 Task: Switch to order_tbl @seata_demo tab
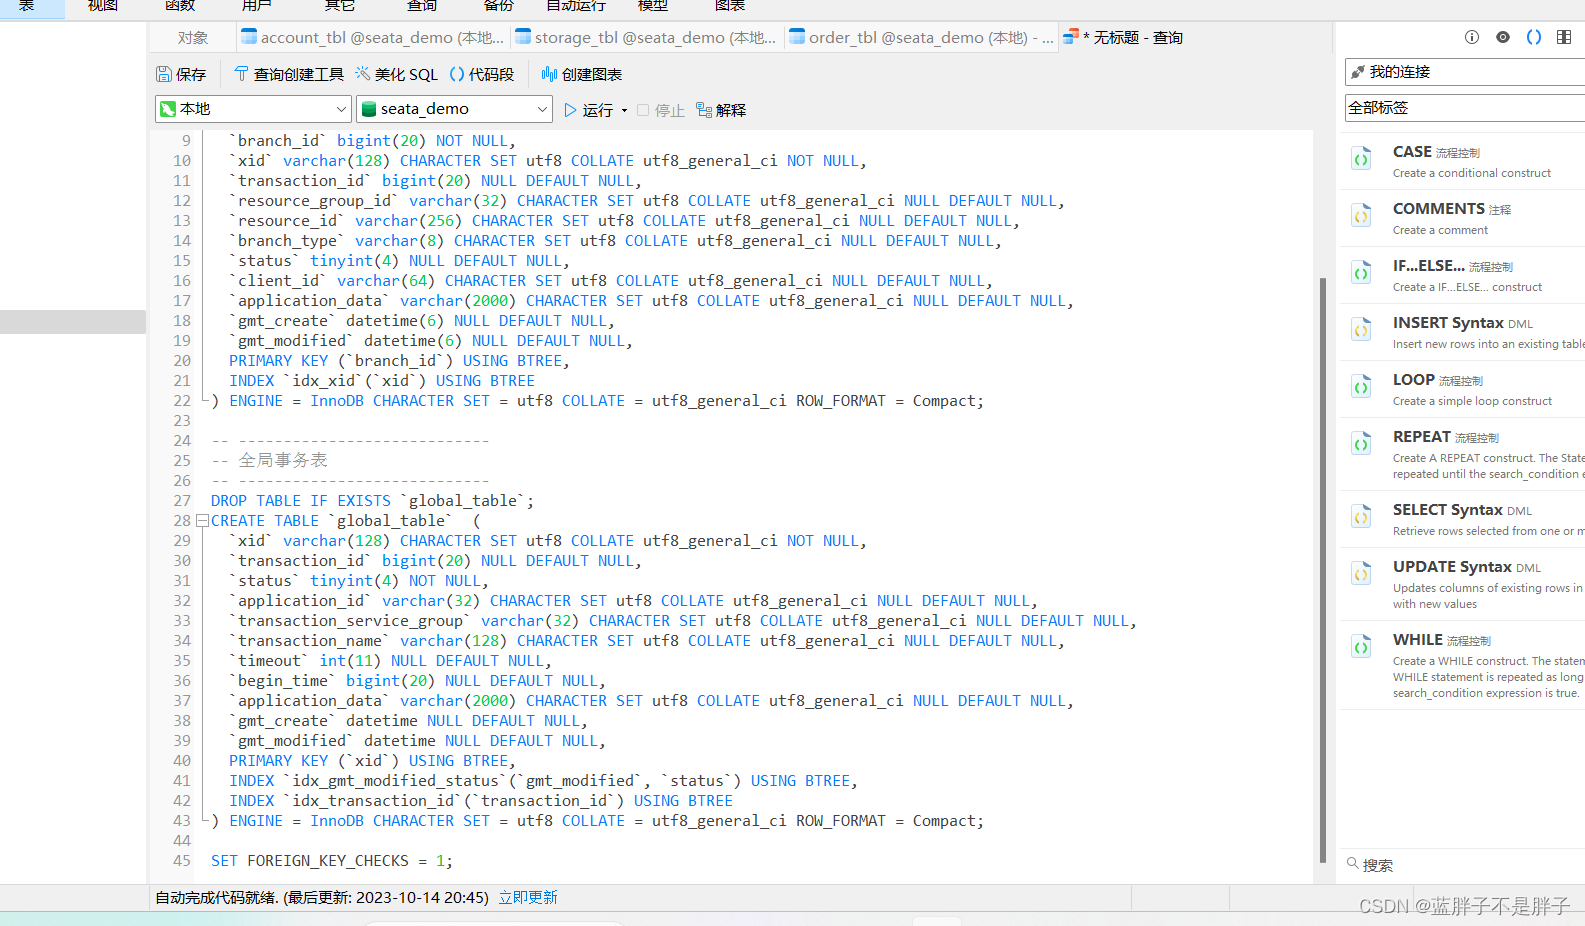point(921,38)
